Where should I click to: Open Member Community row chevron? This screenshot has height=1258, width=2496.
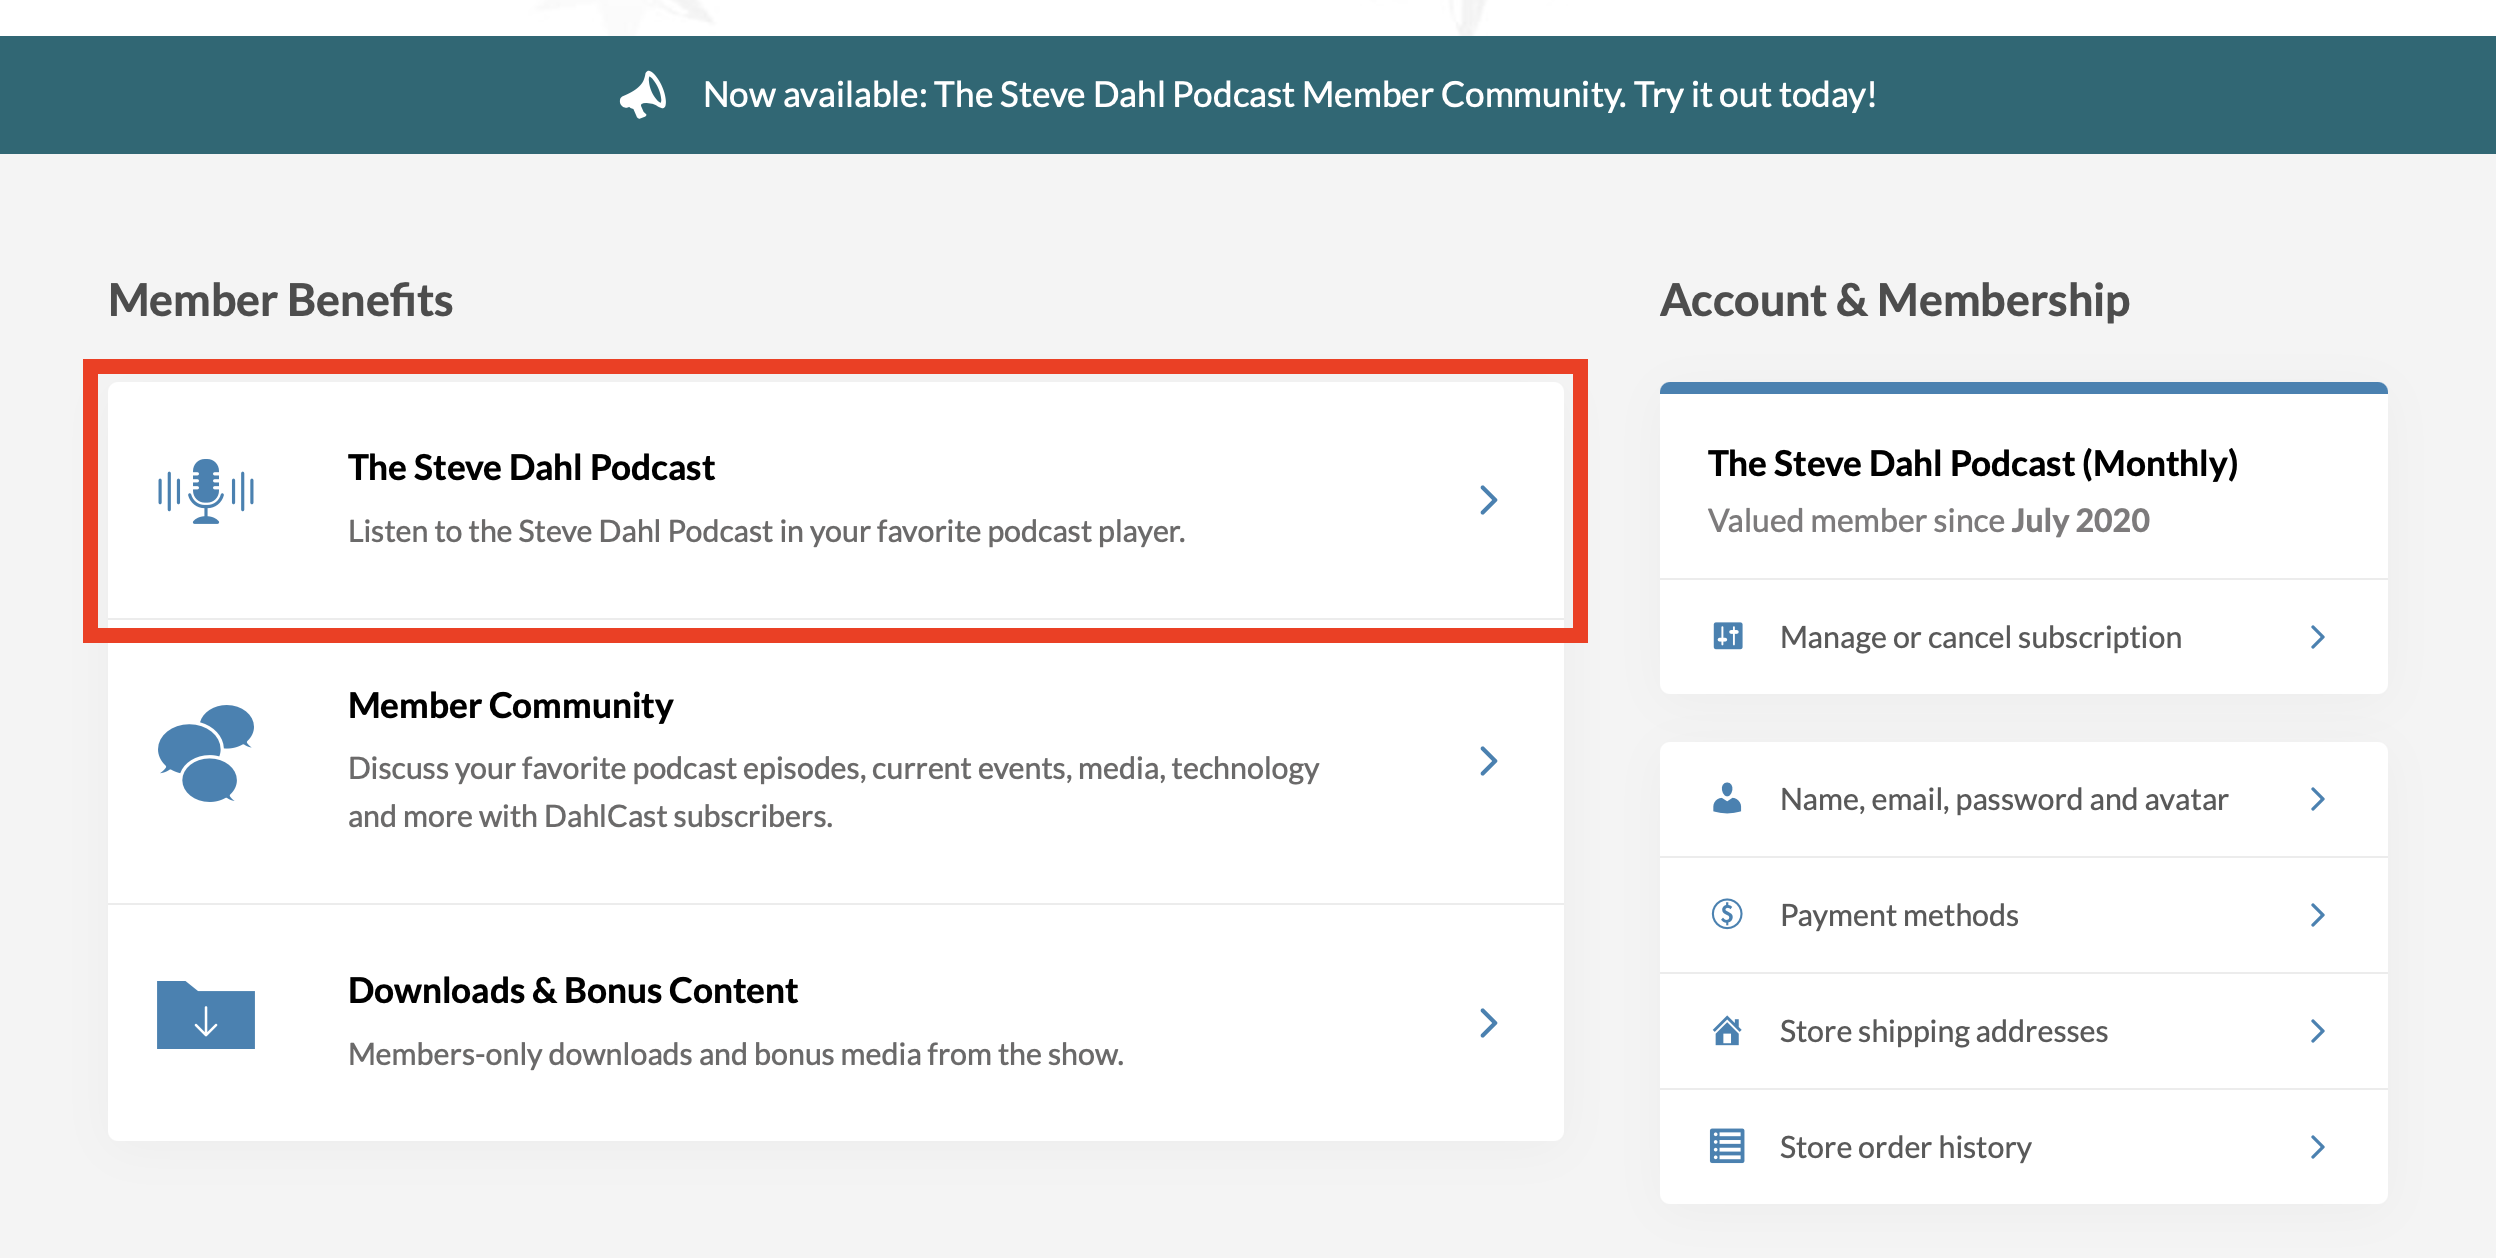1489,761
